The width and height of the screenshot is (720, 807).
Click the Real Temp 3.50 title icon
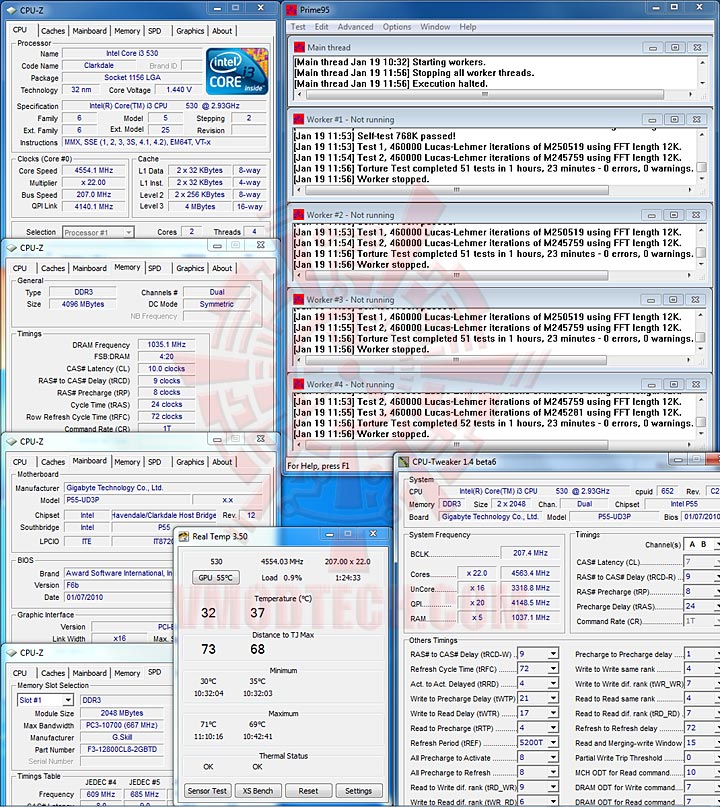(184, 537)
